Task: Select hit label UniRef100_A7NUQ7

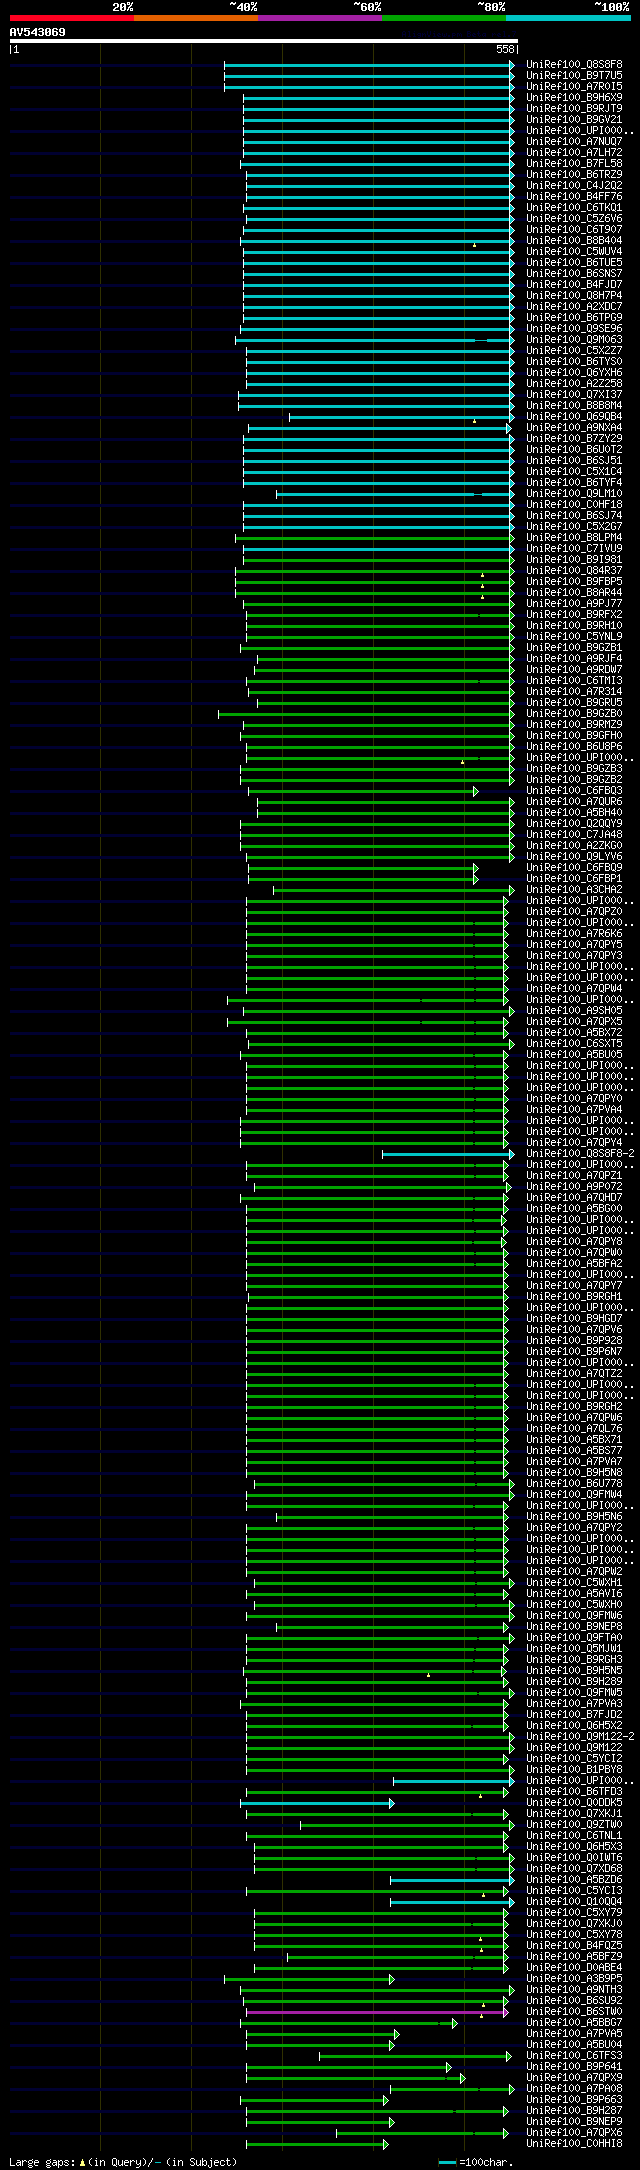Action: [574, 141]
